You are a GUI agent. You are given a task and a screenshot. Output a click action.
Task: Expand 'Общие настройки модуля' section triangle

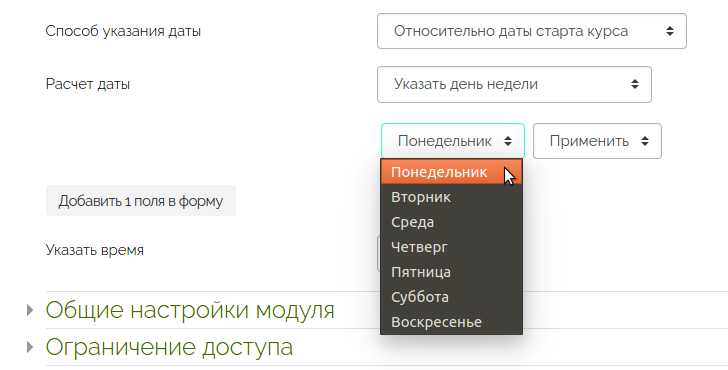(30, 310)
